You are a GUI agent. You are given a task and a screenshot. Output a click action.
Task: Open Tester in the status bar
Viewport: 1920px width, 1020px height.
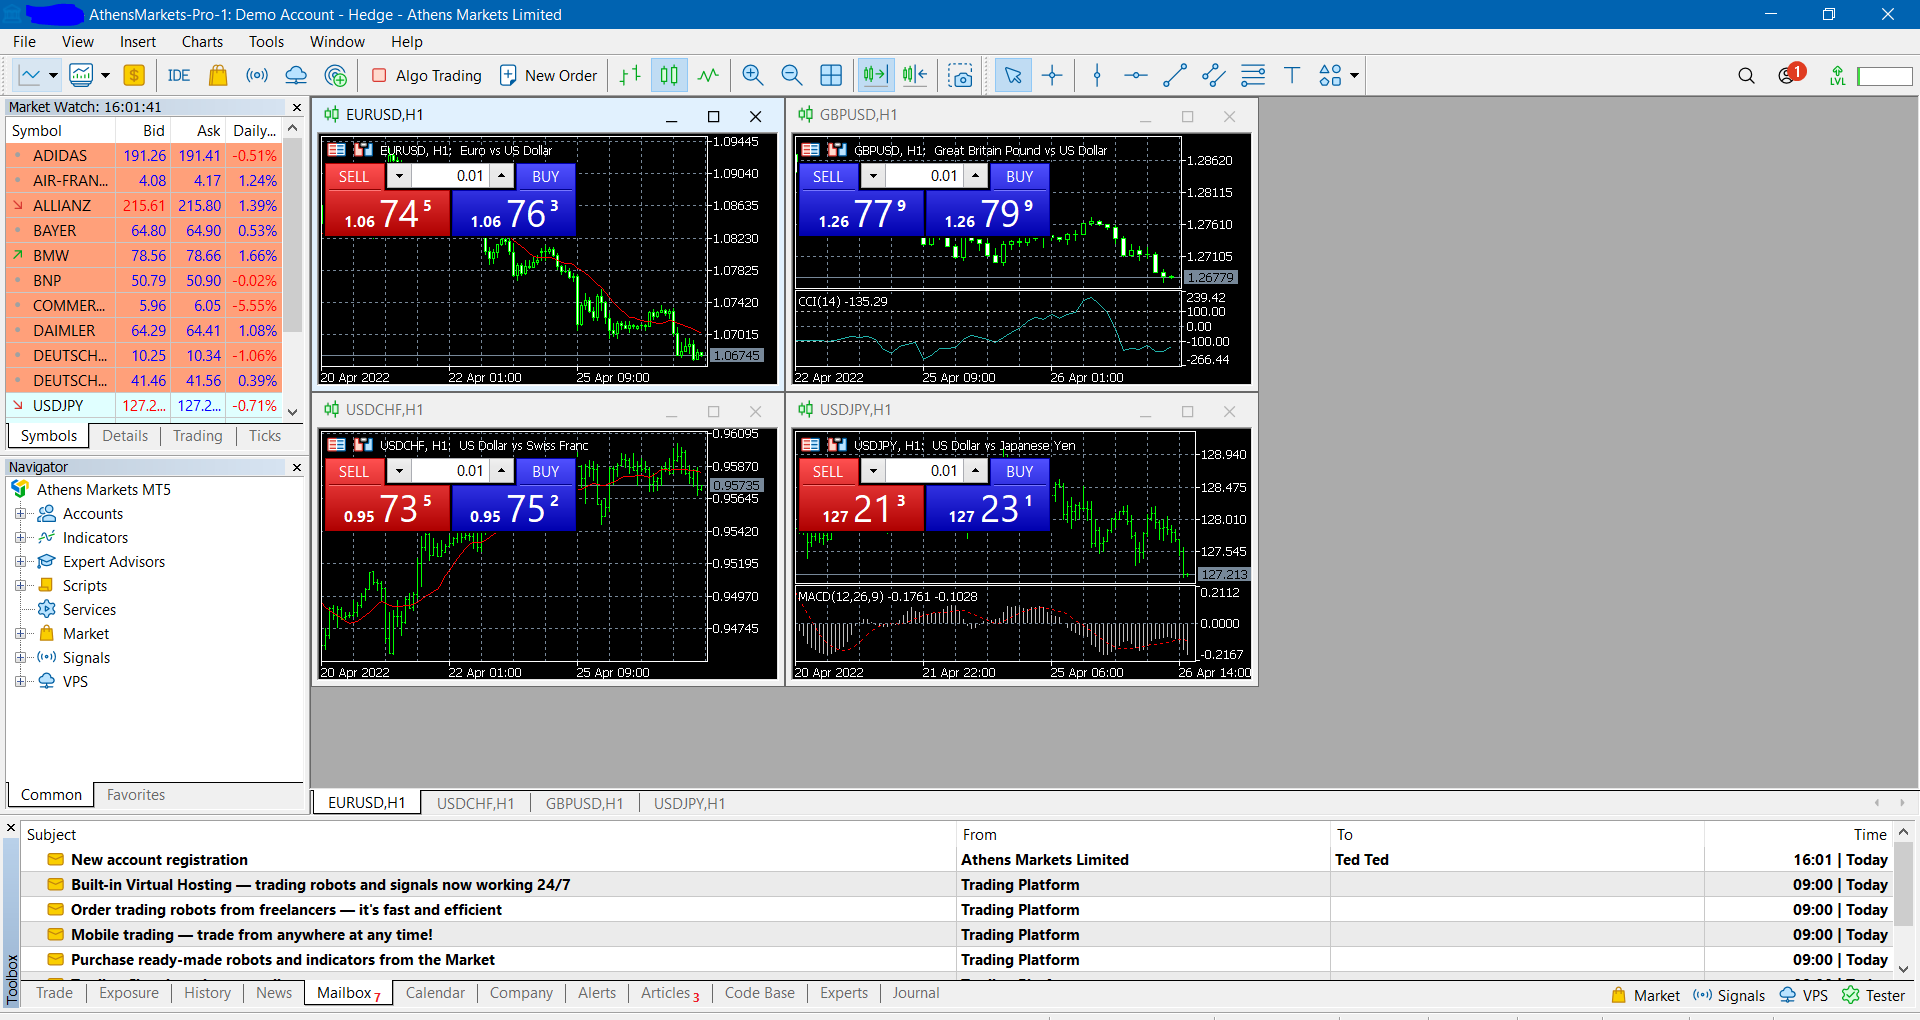pyautogui.click(x=1875, y=996)
